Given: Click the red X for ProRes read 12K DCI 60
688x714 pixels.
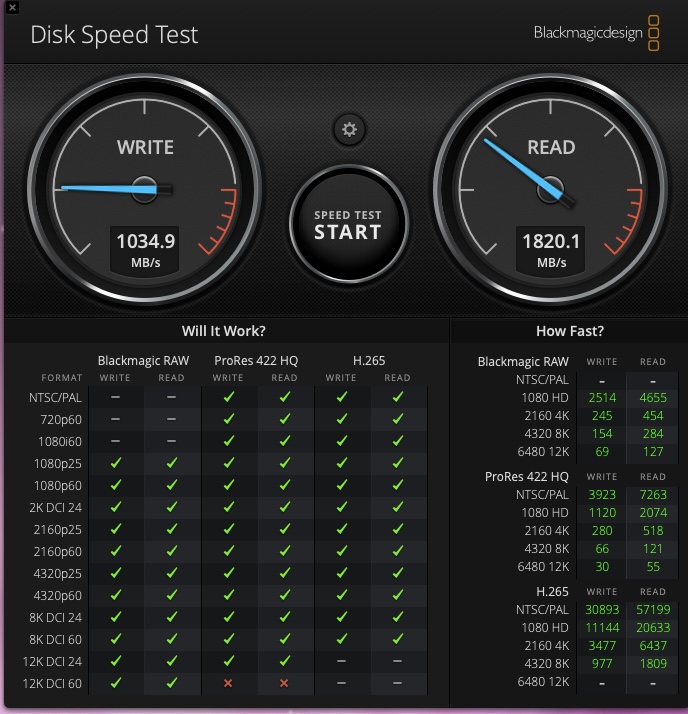Looking at the screenshot, I should 284,683.
